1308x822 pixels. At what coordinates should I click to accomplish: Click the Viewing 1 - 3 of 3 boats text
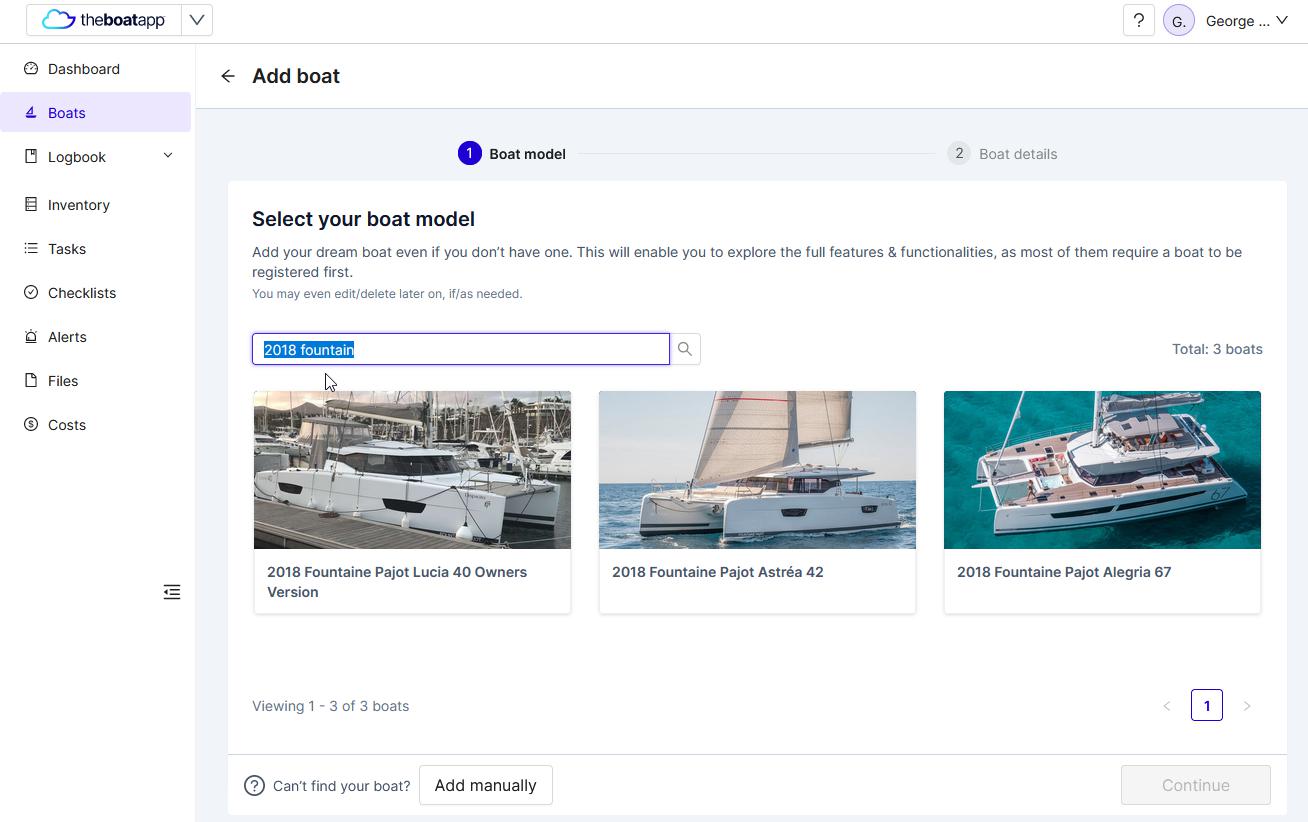coord(331,706)
